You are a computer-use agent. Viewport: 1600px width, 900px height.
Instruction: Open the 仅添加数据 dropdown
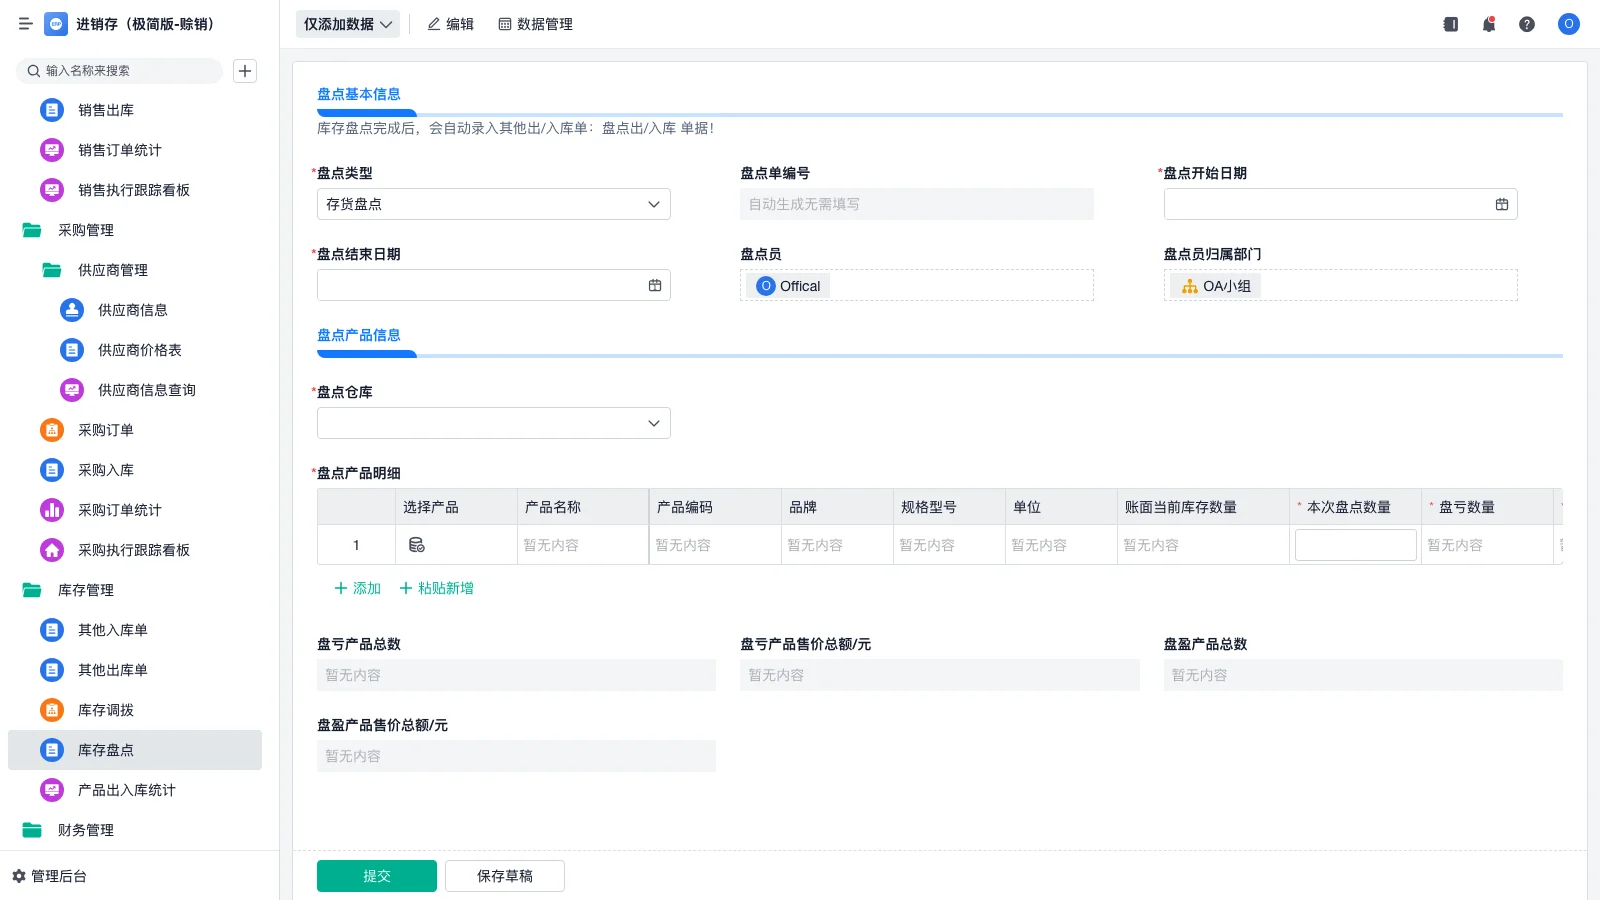click(347, 23)
